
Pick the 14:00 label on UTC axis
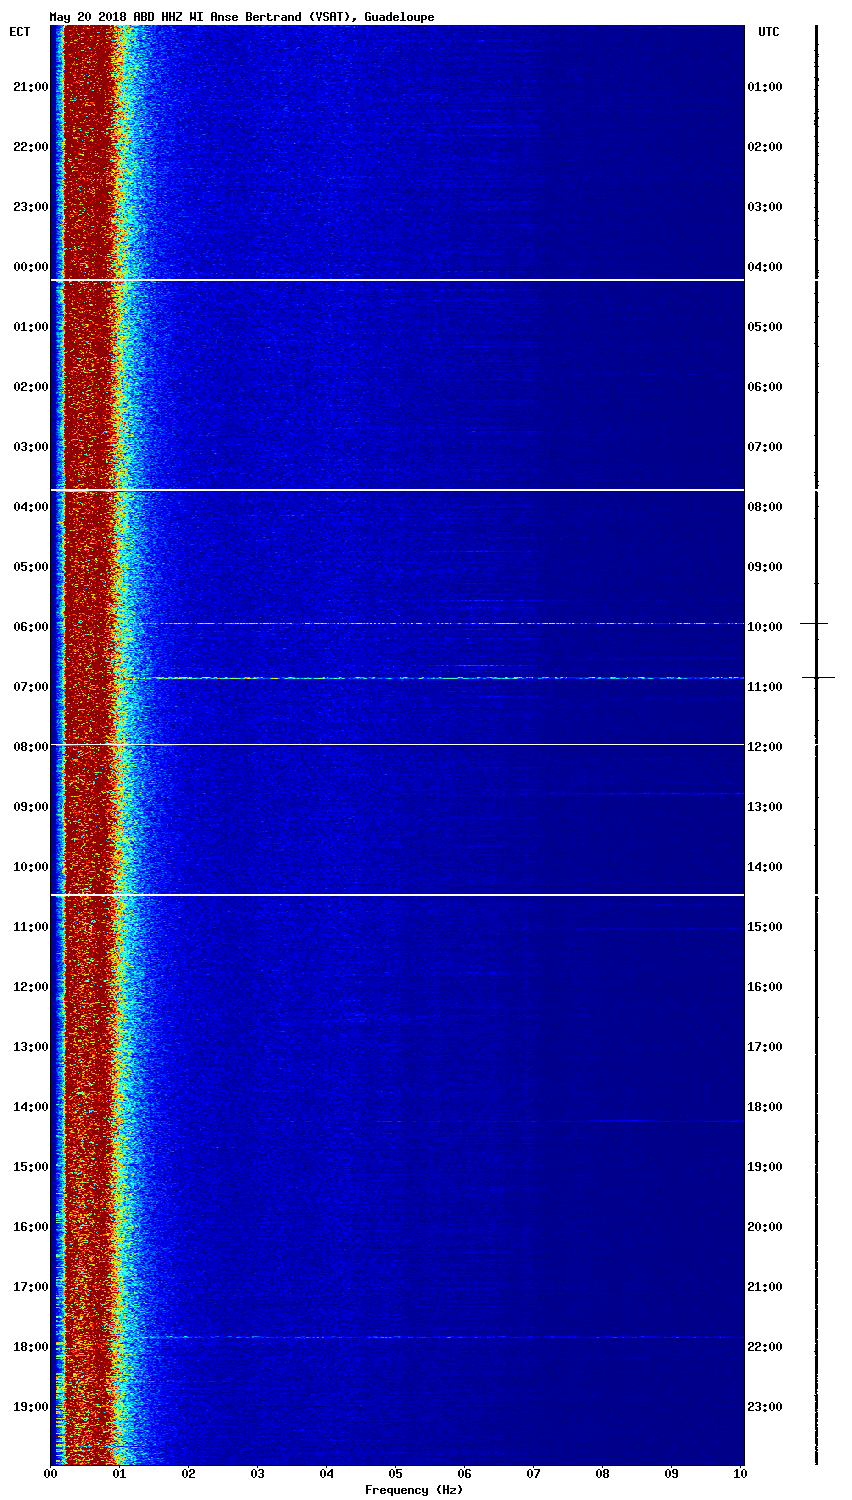[x=765, y=867]
